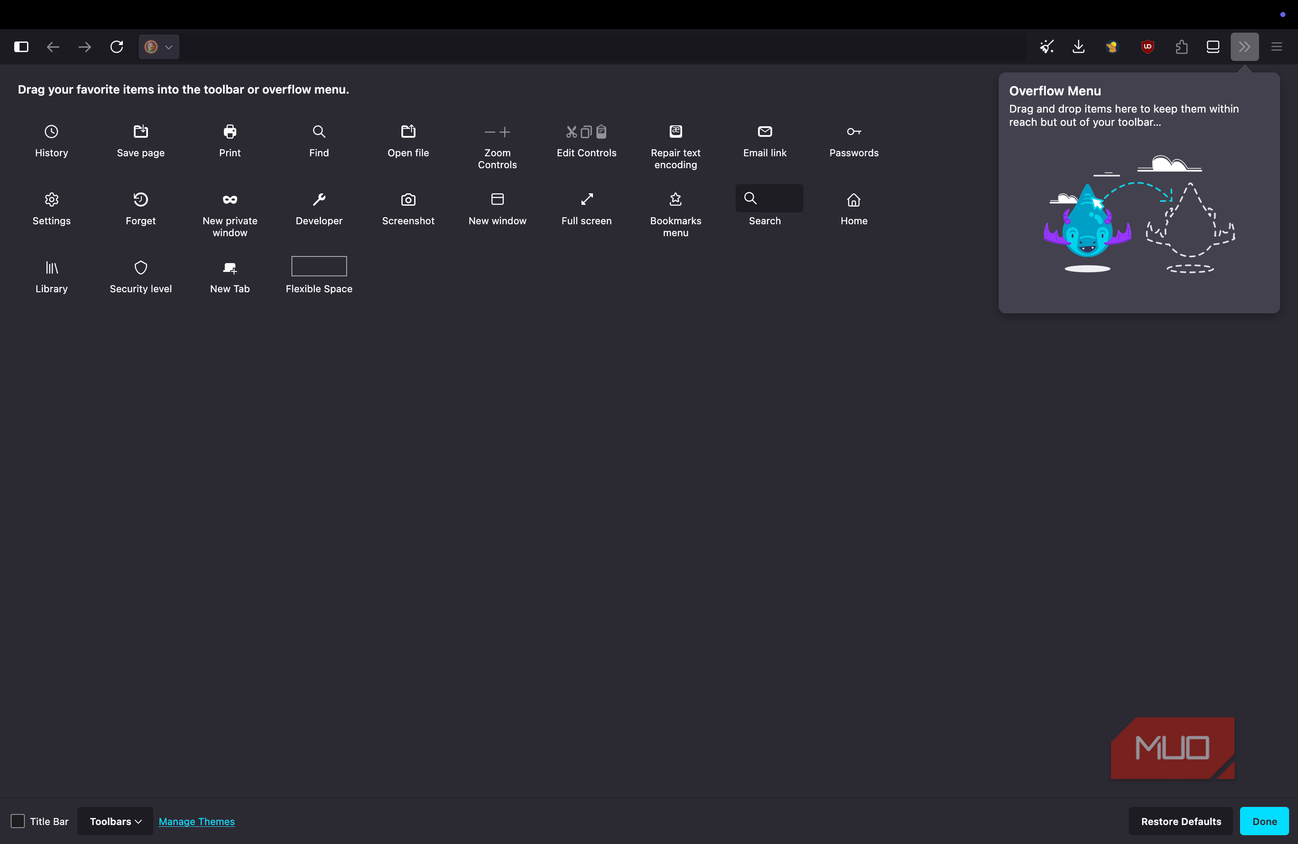Toggle the sidebar button in toolbar
The height and width of the screenshot is (844, 1298).
tap(21, 47)
